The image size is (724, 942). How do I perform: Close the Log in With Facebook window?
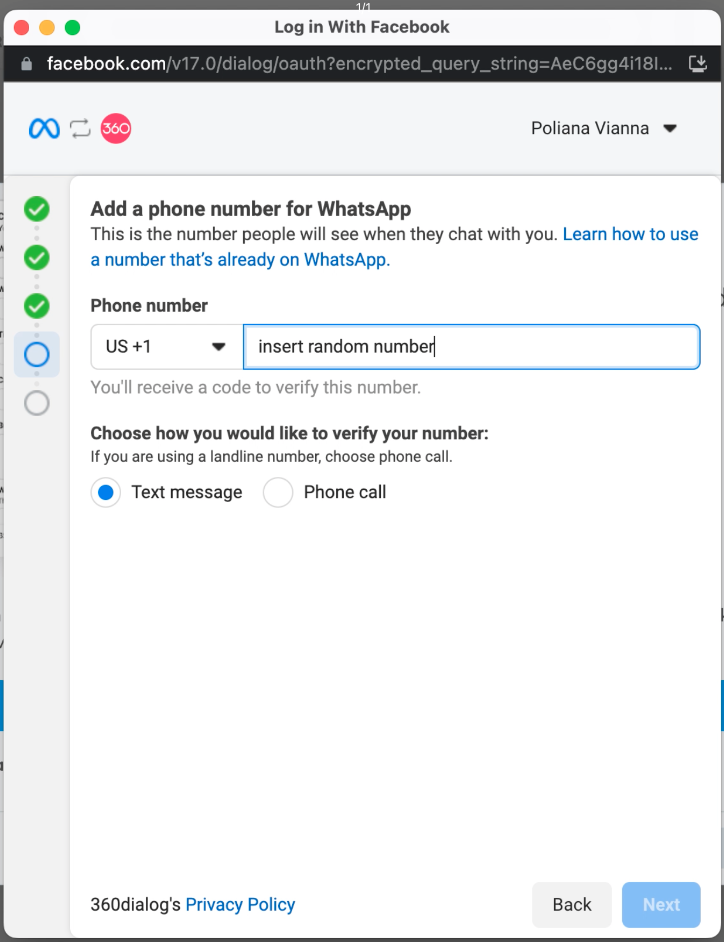coord(22,28)
